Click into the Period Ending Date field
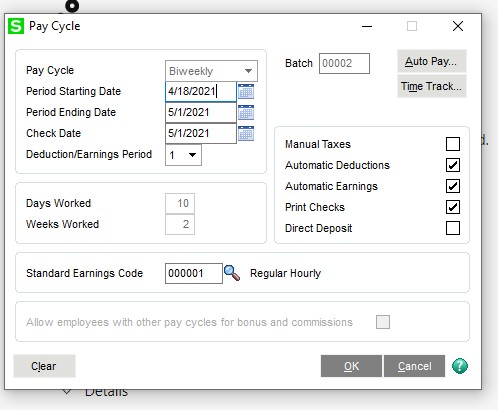The height and width of the screenshot is (410, 498). [x=201, y=112]
